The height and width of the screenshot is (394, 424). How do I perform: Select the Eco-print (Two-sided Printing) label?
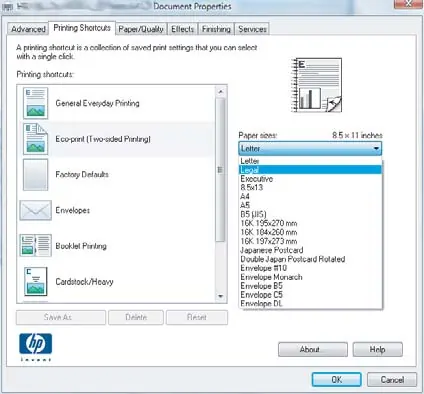pos(103,139)
